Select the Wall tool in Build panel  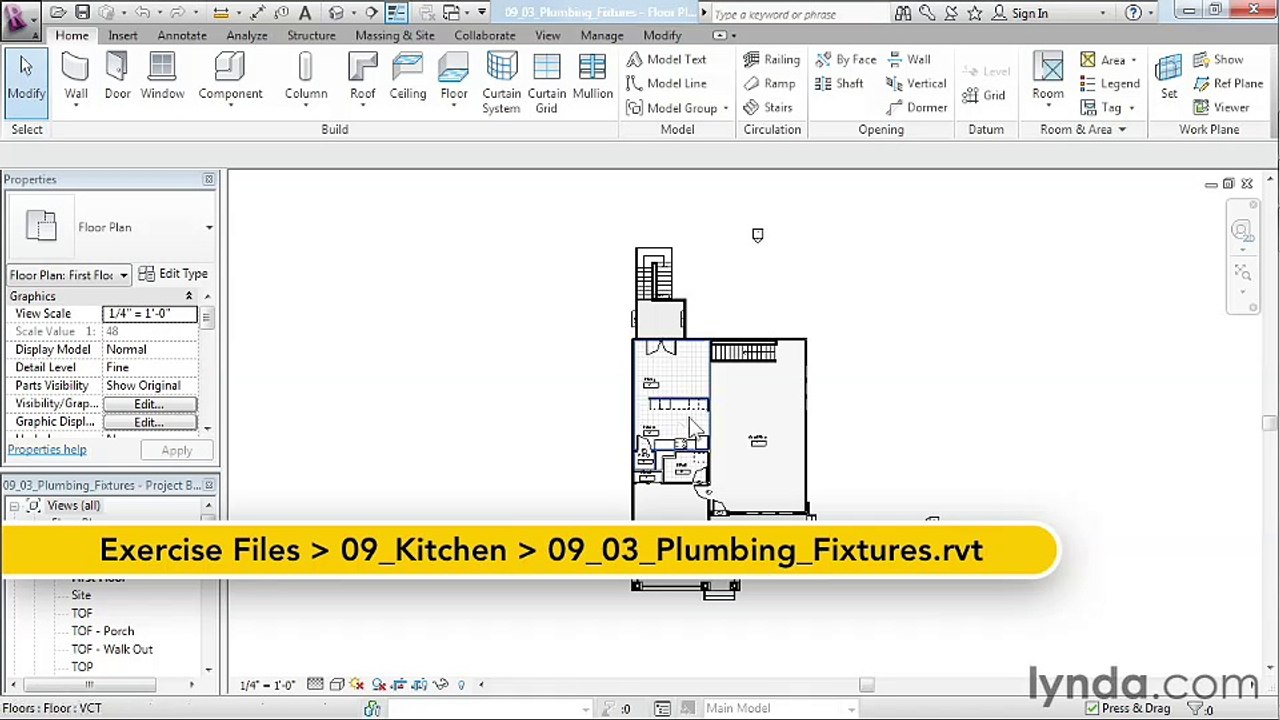tap(76, 77)
